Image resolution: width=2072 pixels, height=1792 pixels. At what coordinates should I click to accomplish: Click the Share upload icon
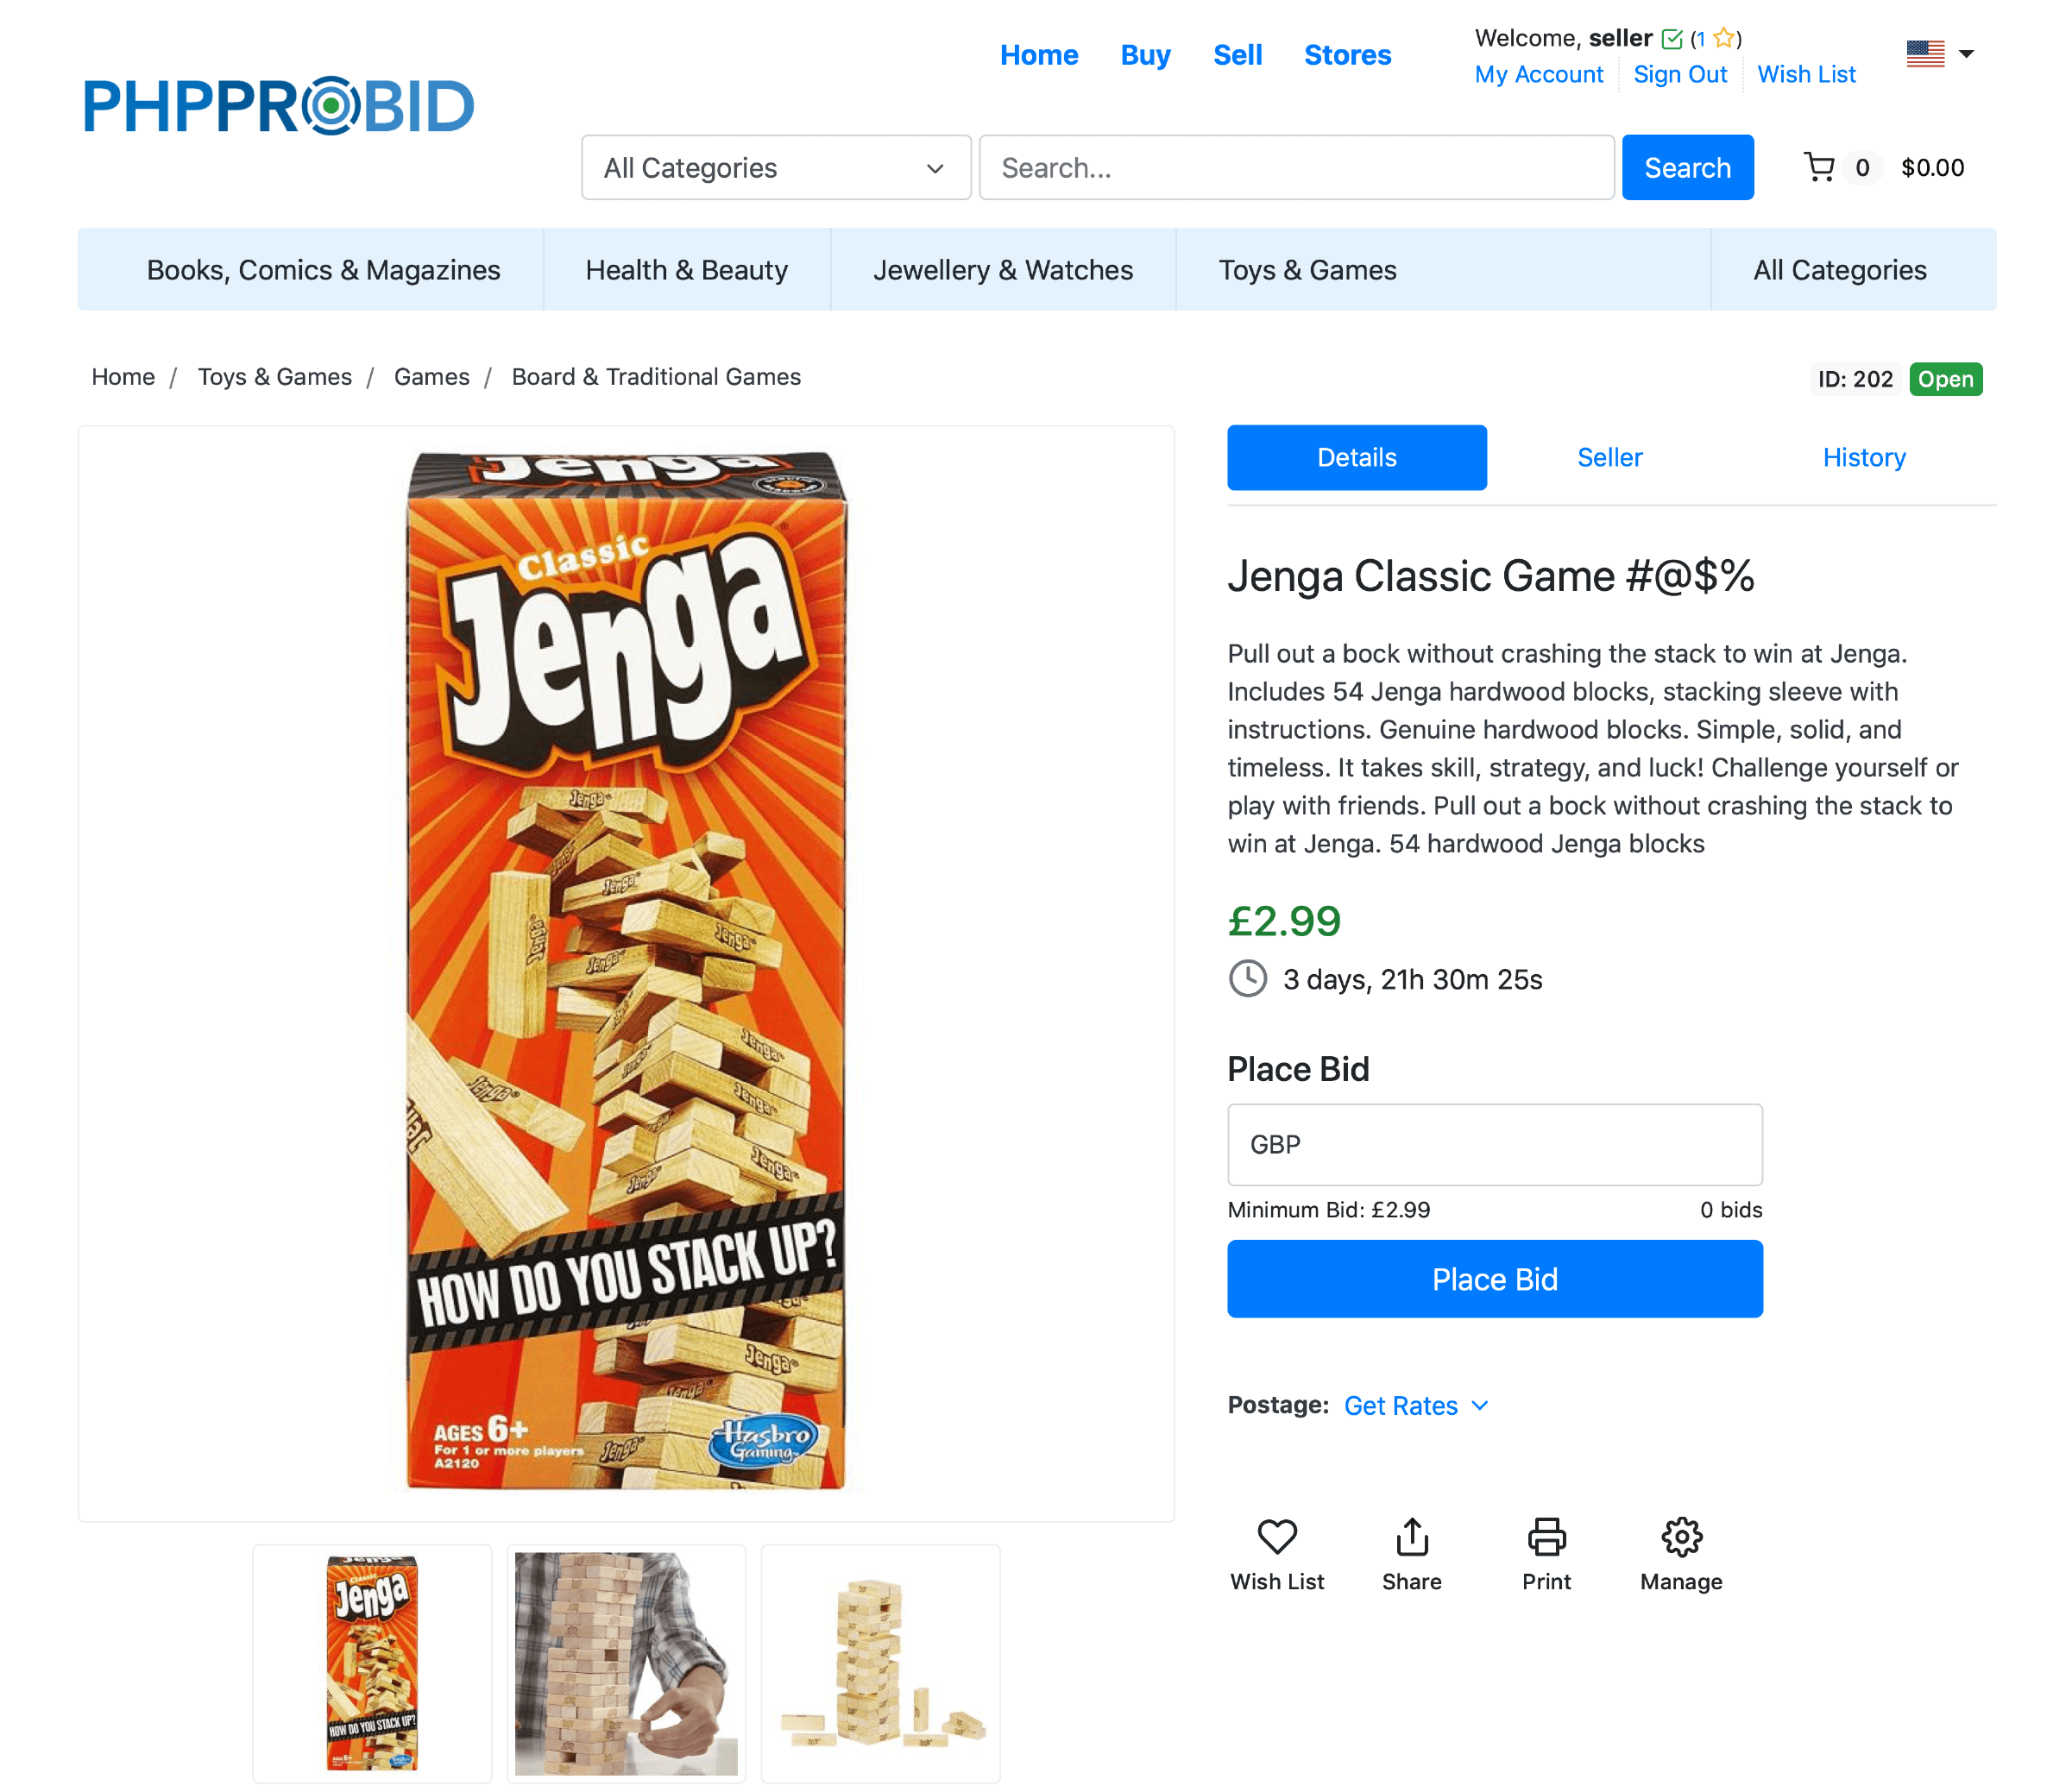click(x=1412, y=1536)
